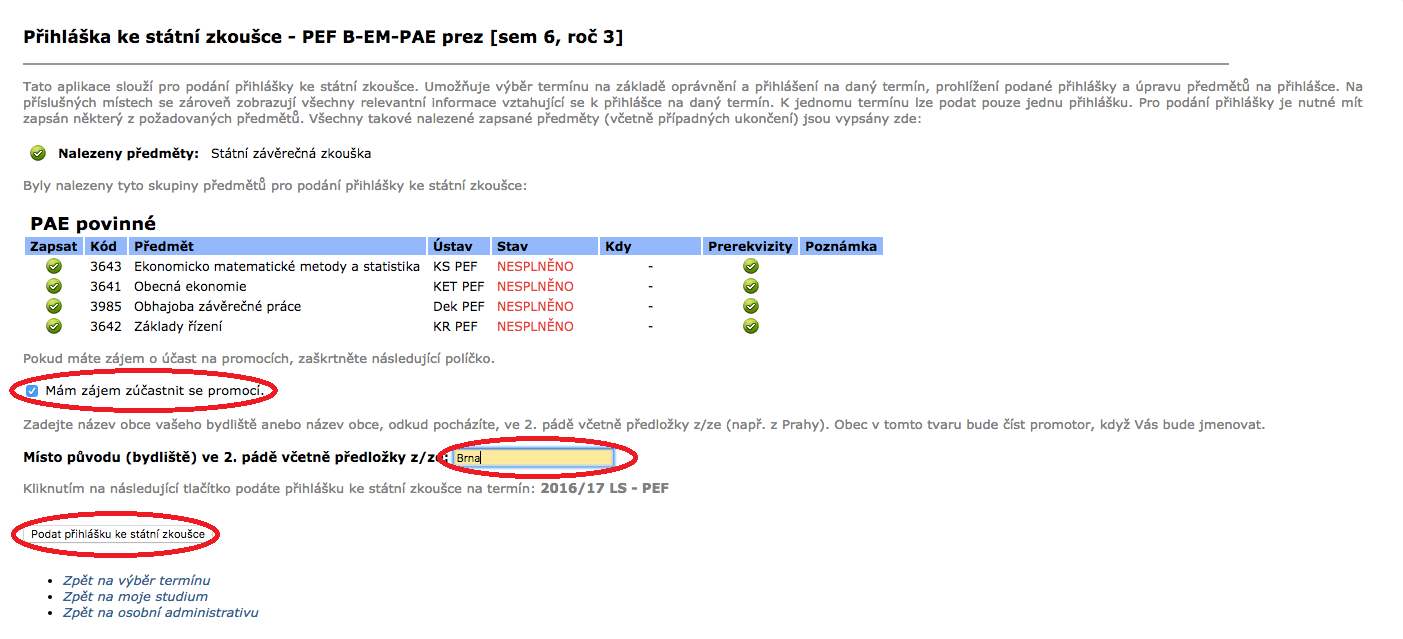Image resolution: width=1403 pixels, height=639 pixels.
Task: Click green check icon beside Nalezeny předměty
Action: click(38, 154)
